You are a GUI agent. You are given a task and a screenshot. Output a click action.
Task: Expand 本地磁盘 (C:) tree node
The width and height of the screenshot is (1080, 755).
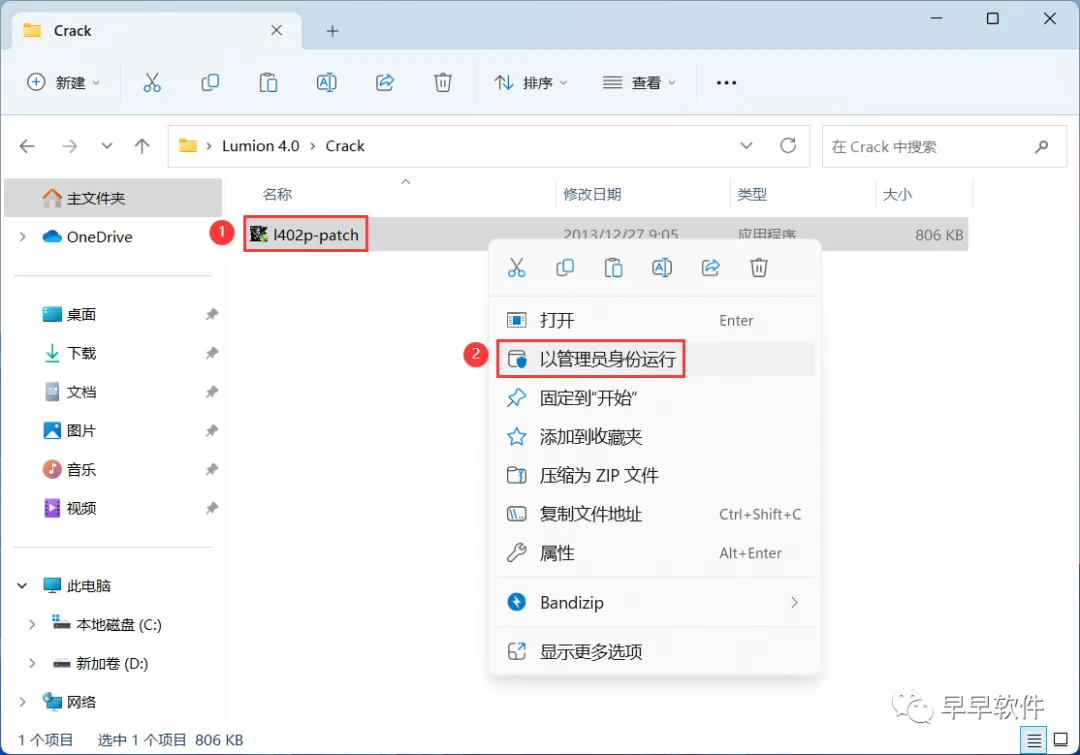pos(32,624)
